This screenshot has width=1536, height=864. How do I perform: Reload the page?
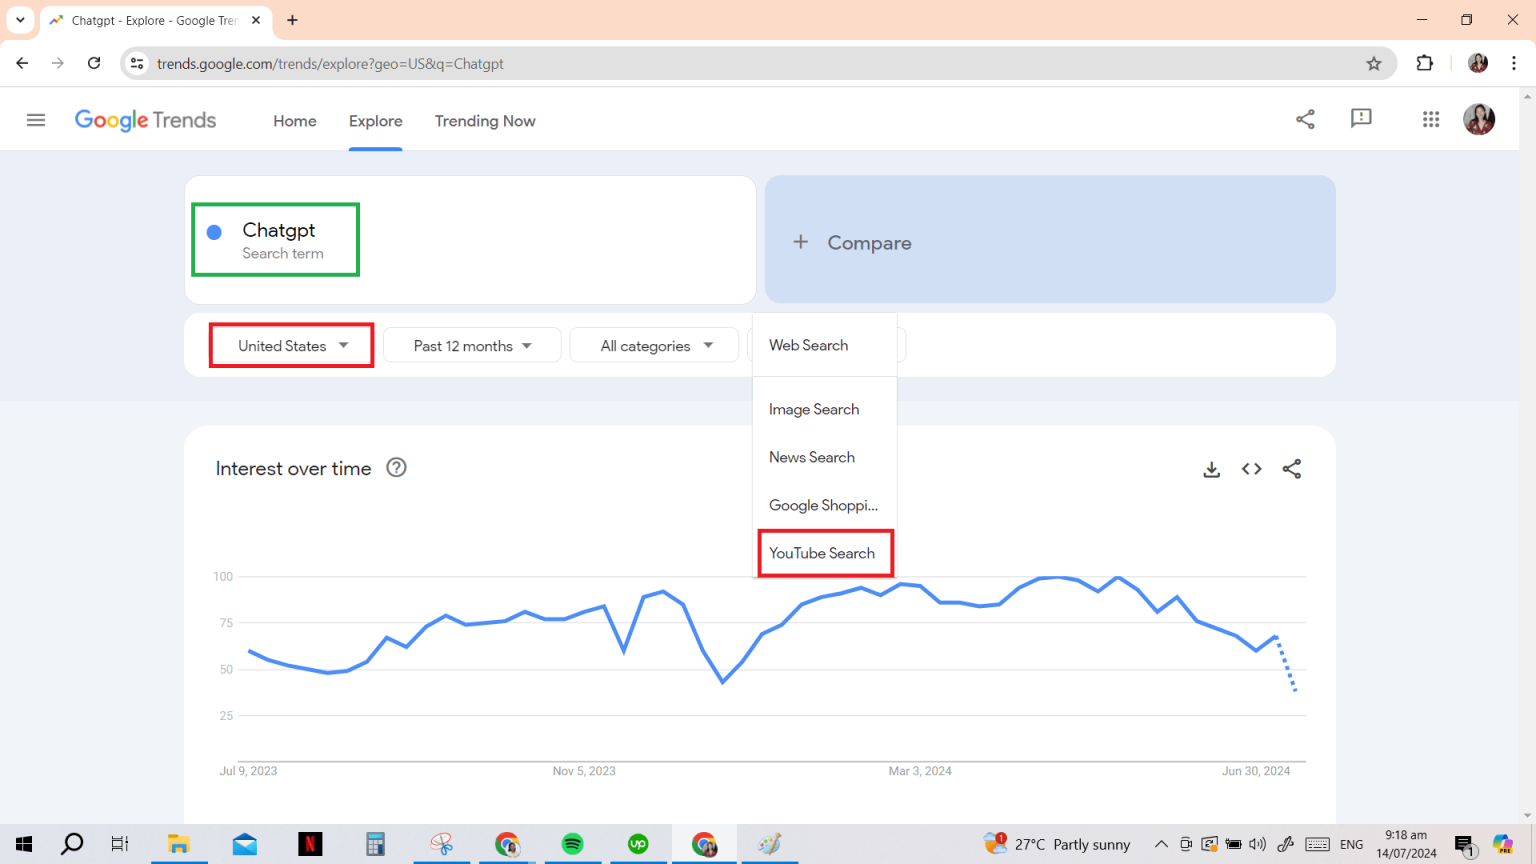click(94, 63)
